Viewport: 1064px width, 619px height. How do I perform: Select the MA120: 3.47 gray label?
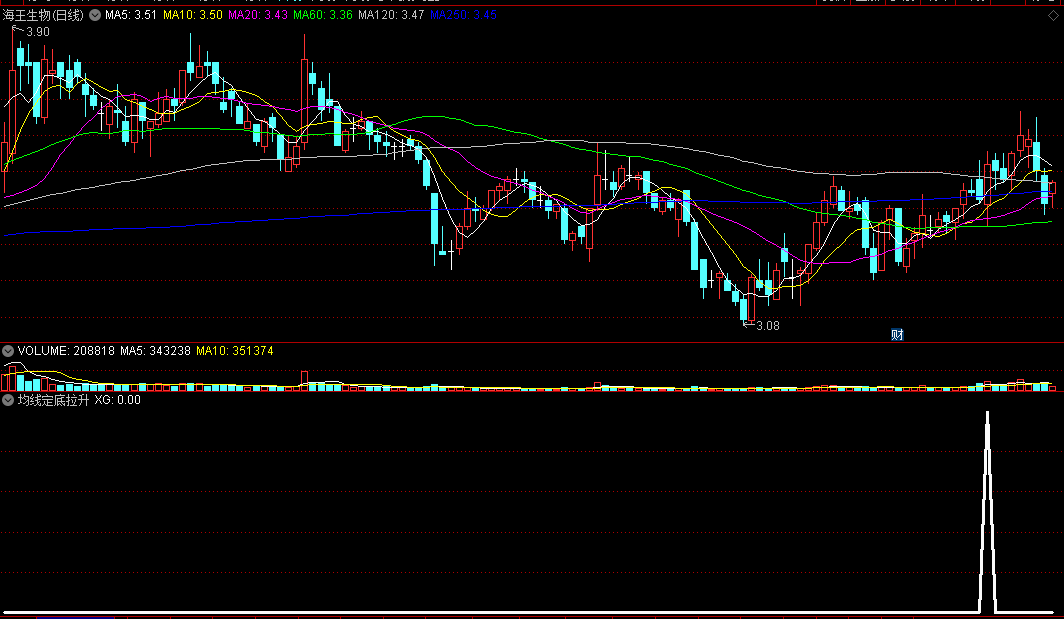click(392, 15)
